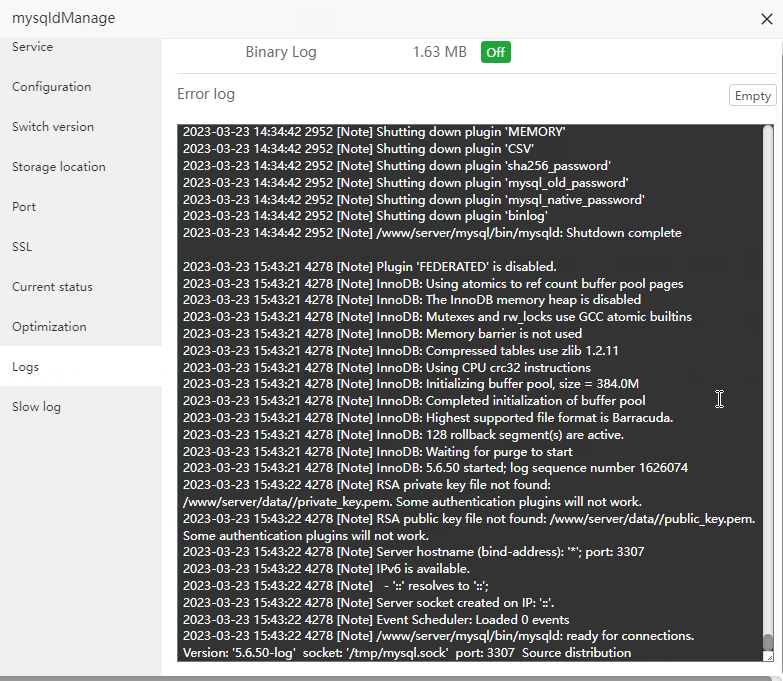Click the log area resize grip
The image size is (783, 681).
click(768, 656)
